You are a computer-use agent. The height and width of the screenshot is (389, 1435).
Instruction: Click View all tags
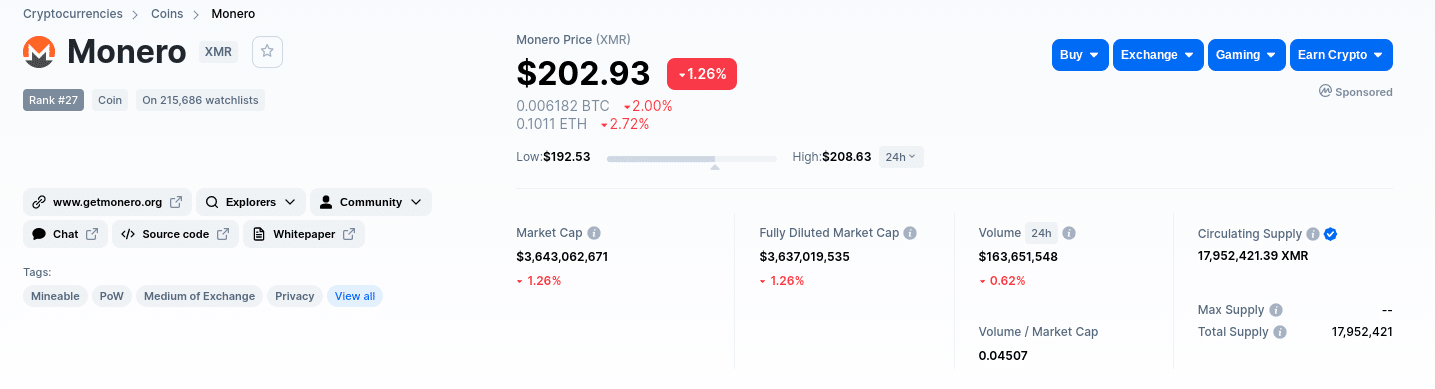(355, 296)
